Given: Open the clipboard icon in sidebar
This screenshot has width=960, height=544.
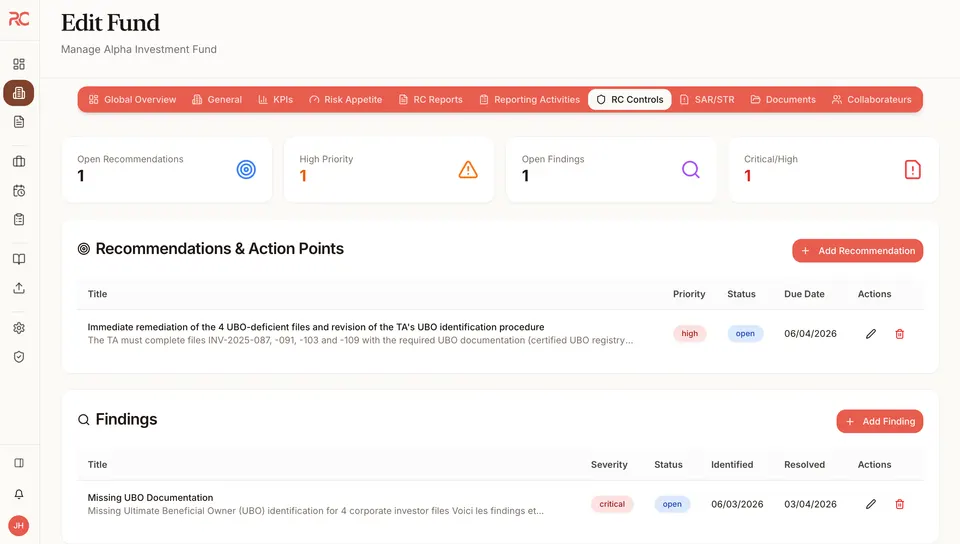Looking at the screenshot, I should pos(19,219).
